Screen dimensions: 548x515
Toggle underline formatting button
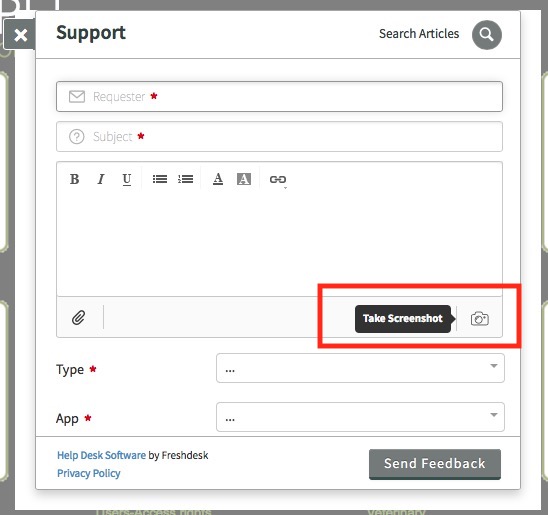pos(127,180)
